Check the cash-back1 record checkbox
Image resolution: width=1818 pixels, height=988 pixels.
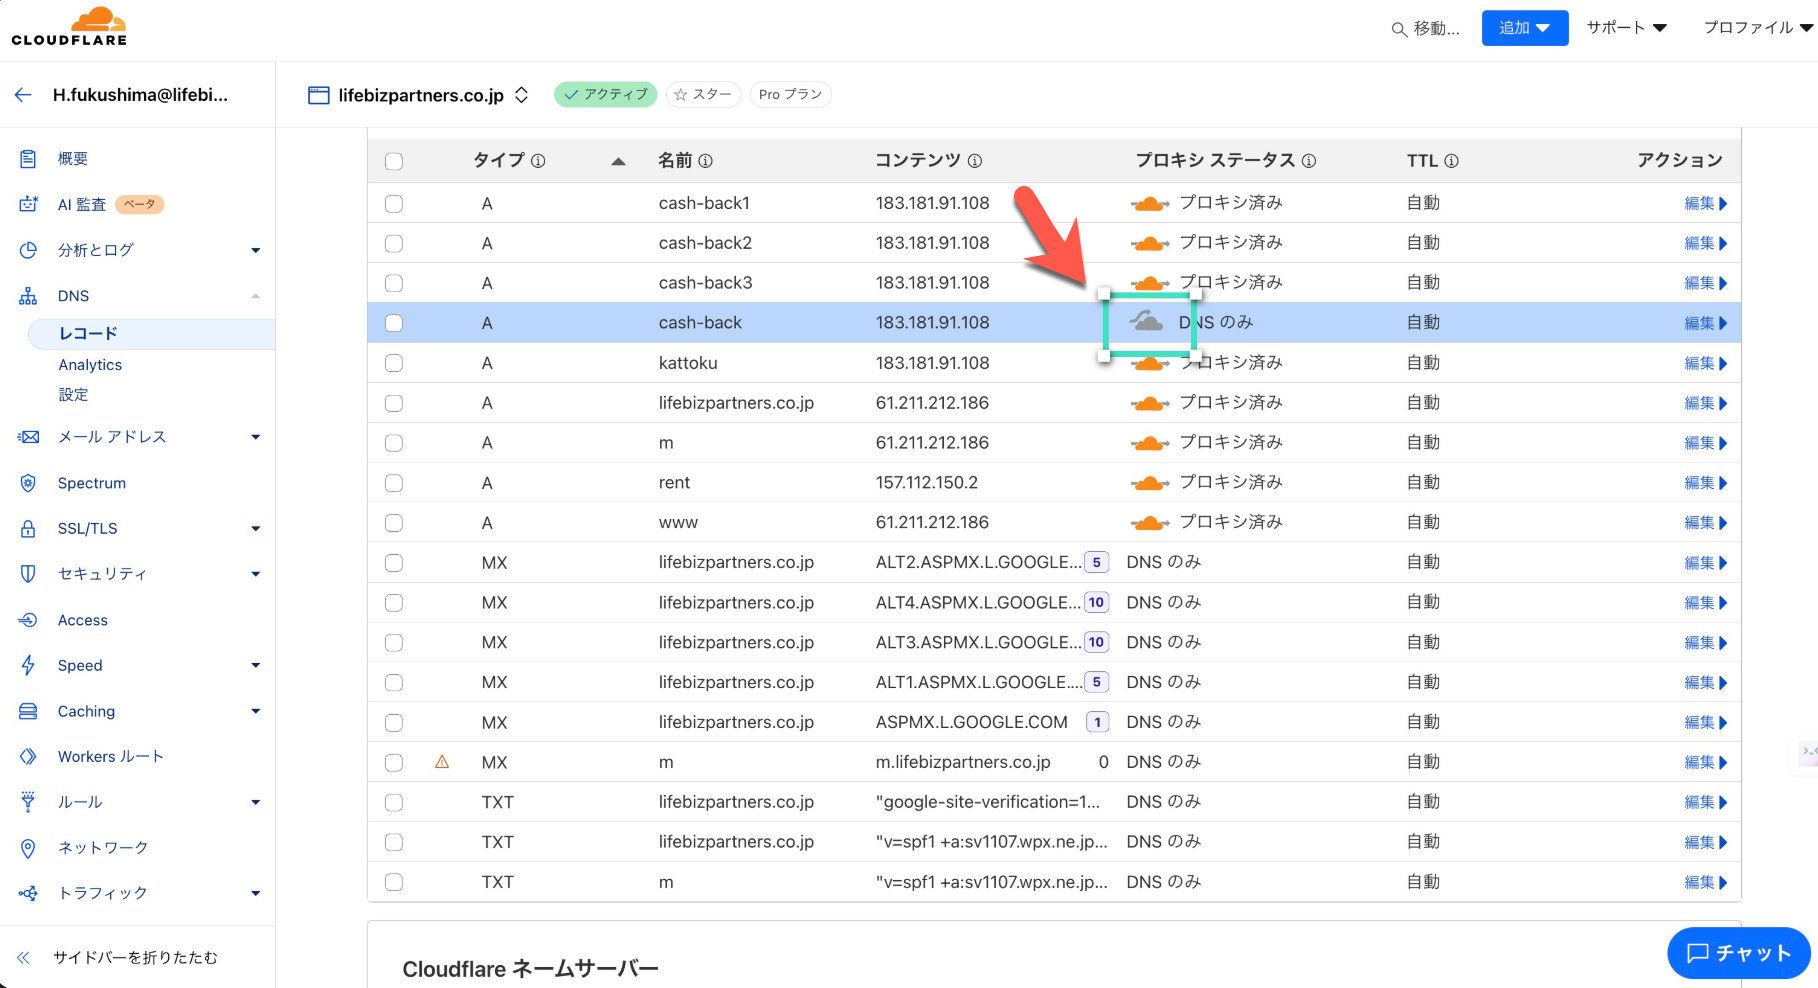[x=394, y=204]
